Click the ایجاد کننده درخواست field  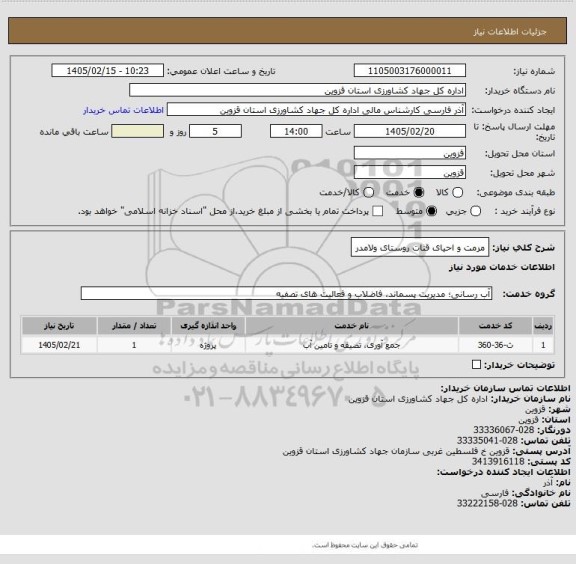(316, 110)
